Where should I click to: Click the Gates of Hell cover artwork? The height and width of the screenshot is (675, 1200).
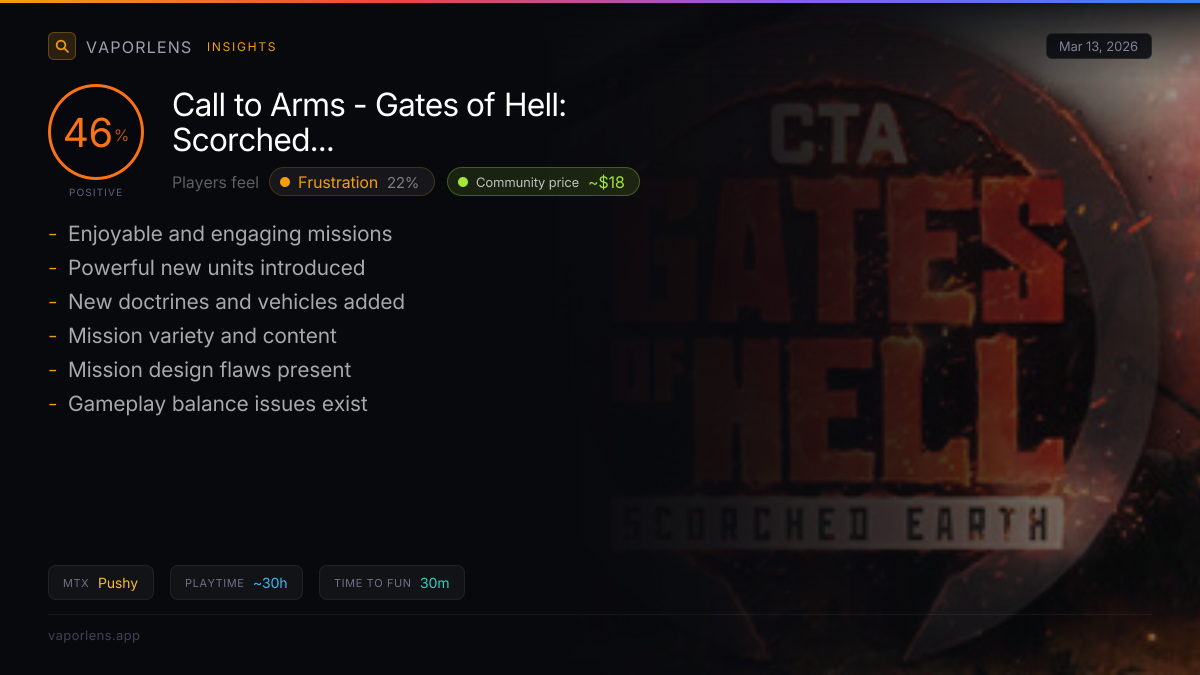[x=880, y=340]
